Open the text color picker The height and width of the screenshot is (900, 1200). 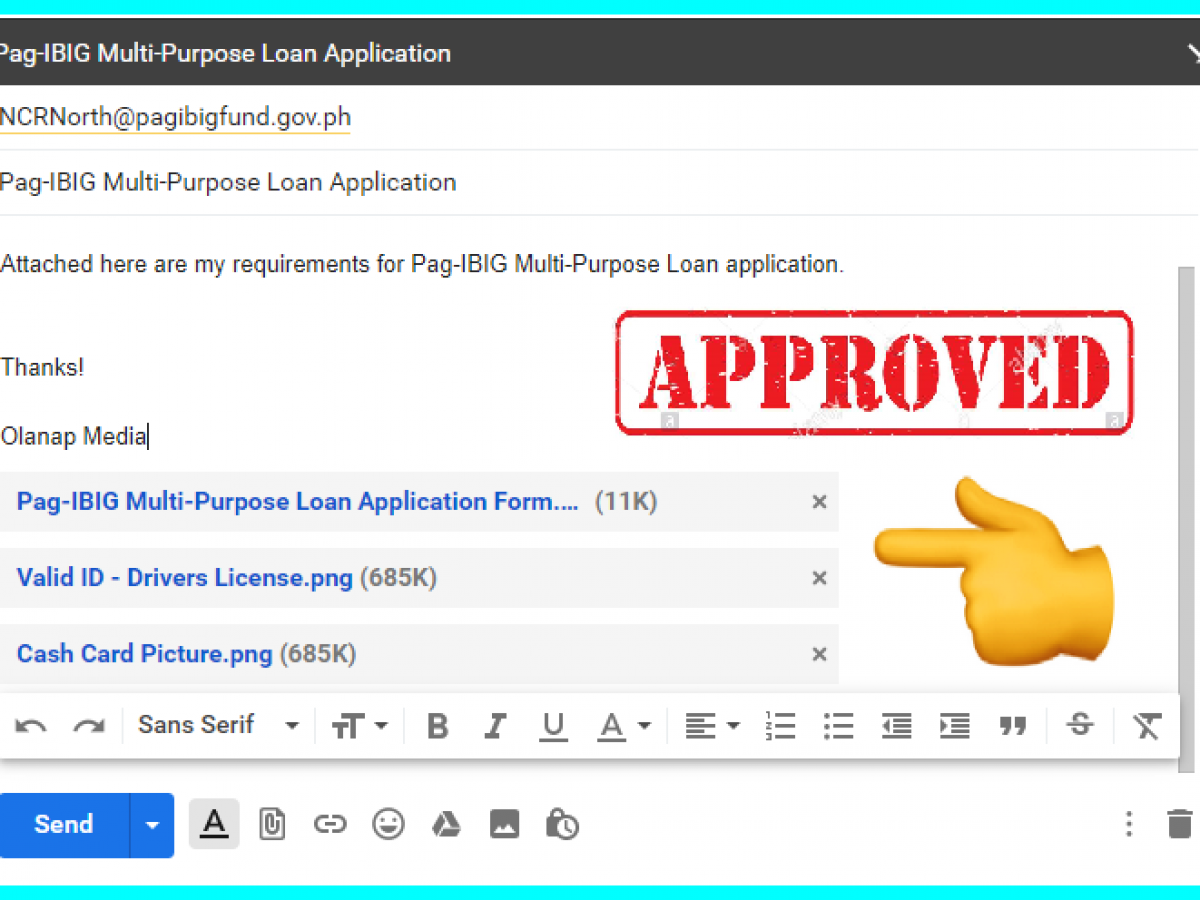624,726
